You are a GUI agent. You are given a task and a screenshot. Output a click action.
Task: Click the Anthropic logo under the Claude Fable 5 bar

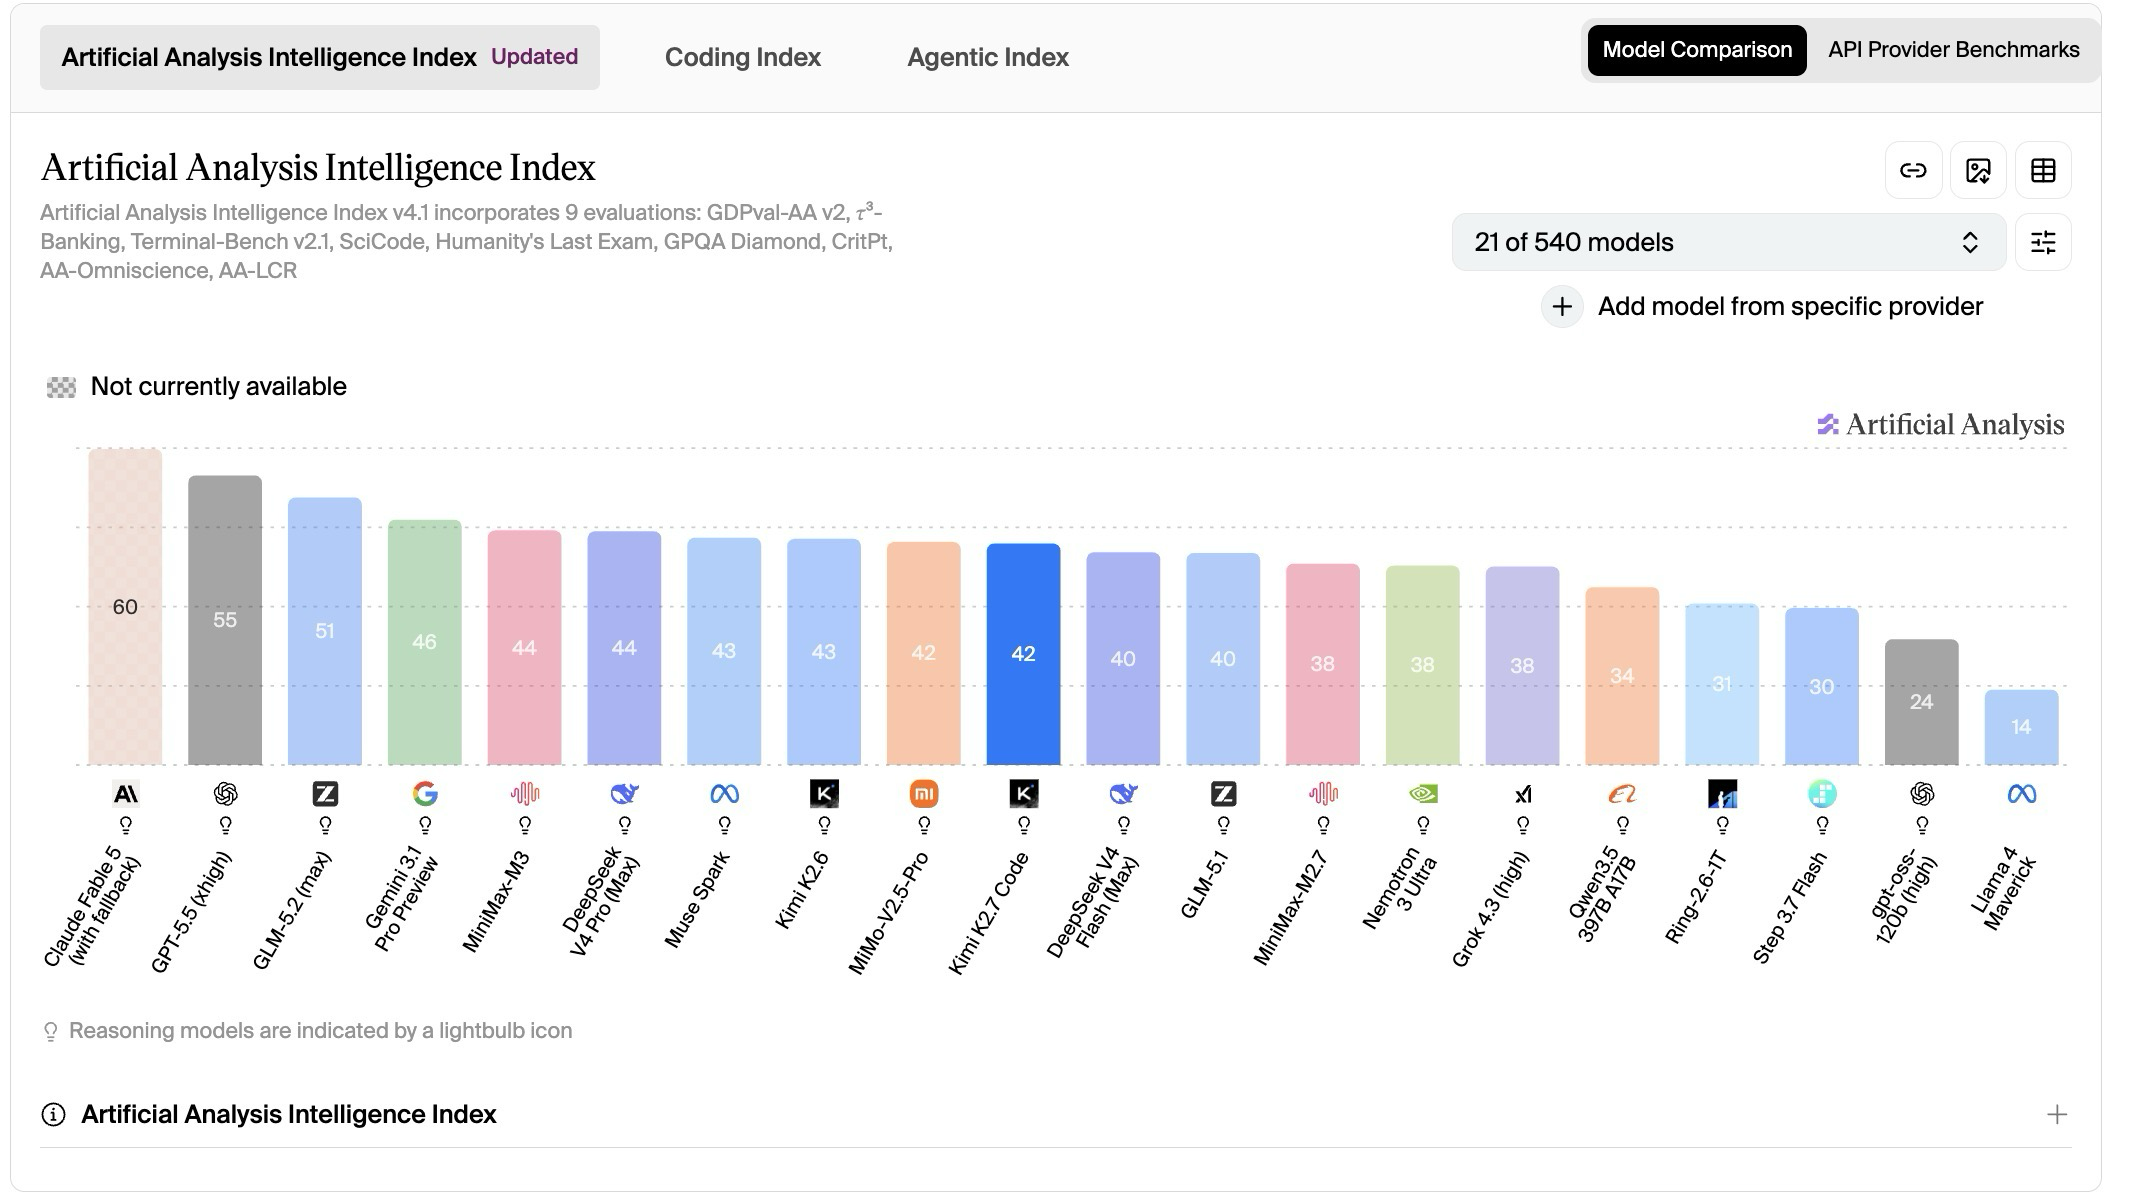click(x=125, y=794)
